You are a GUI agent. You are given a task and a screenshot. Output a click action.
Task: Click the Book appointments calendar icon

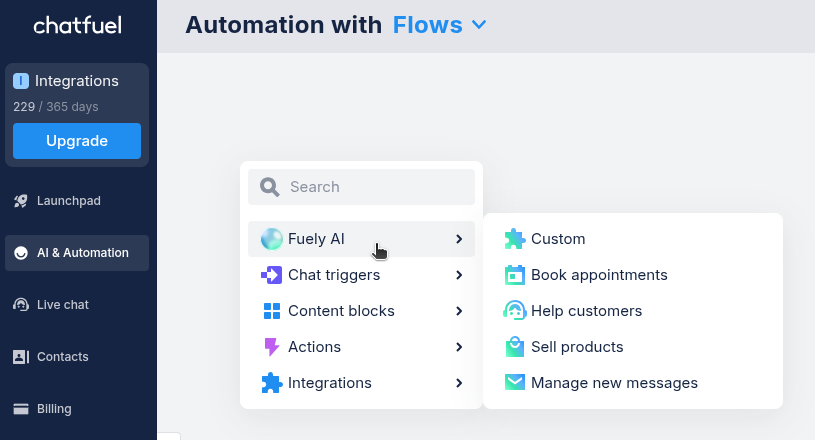click(515, 275)
